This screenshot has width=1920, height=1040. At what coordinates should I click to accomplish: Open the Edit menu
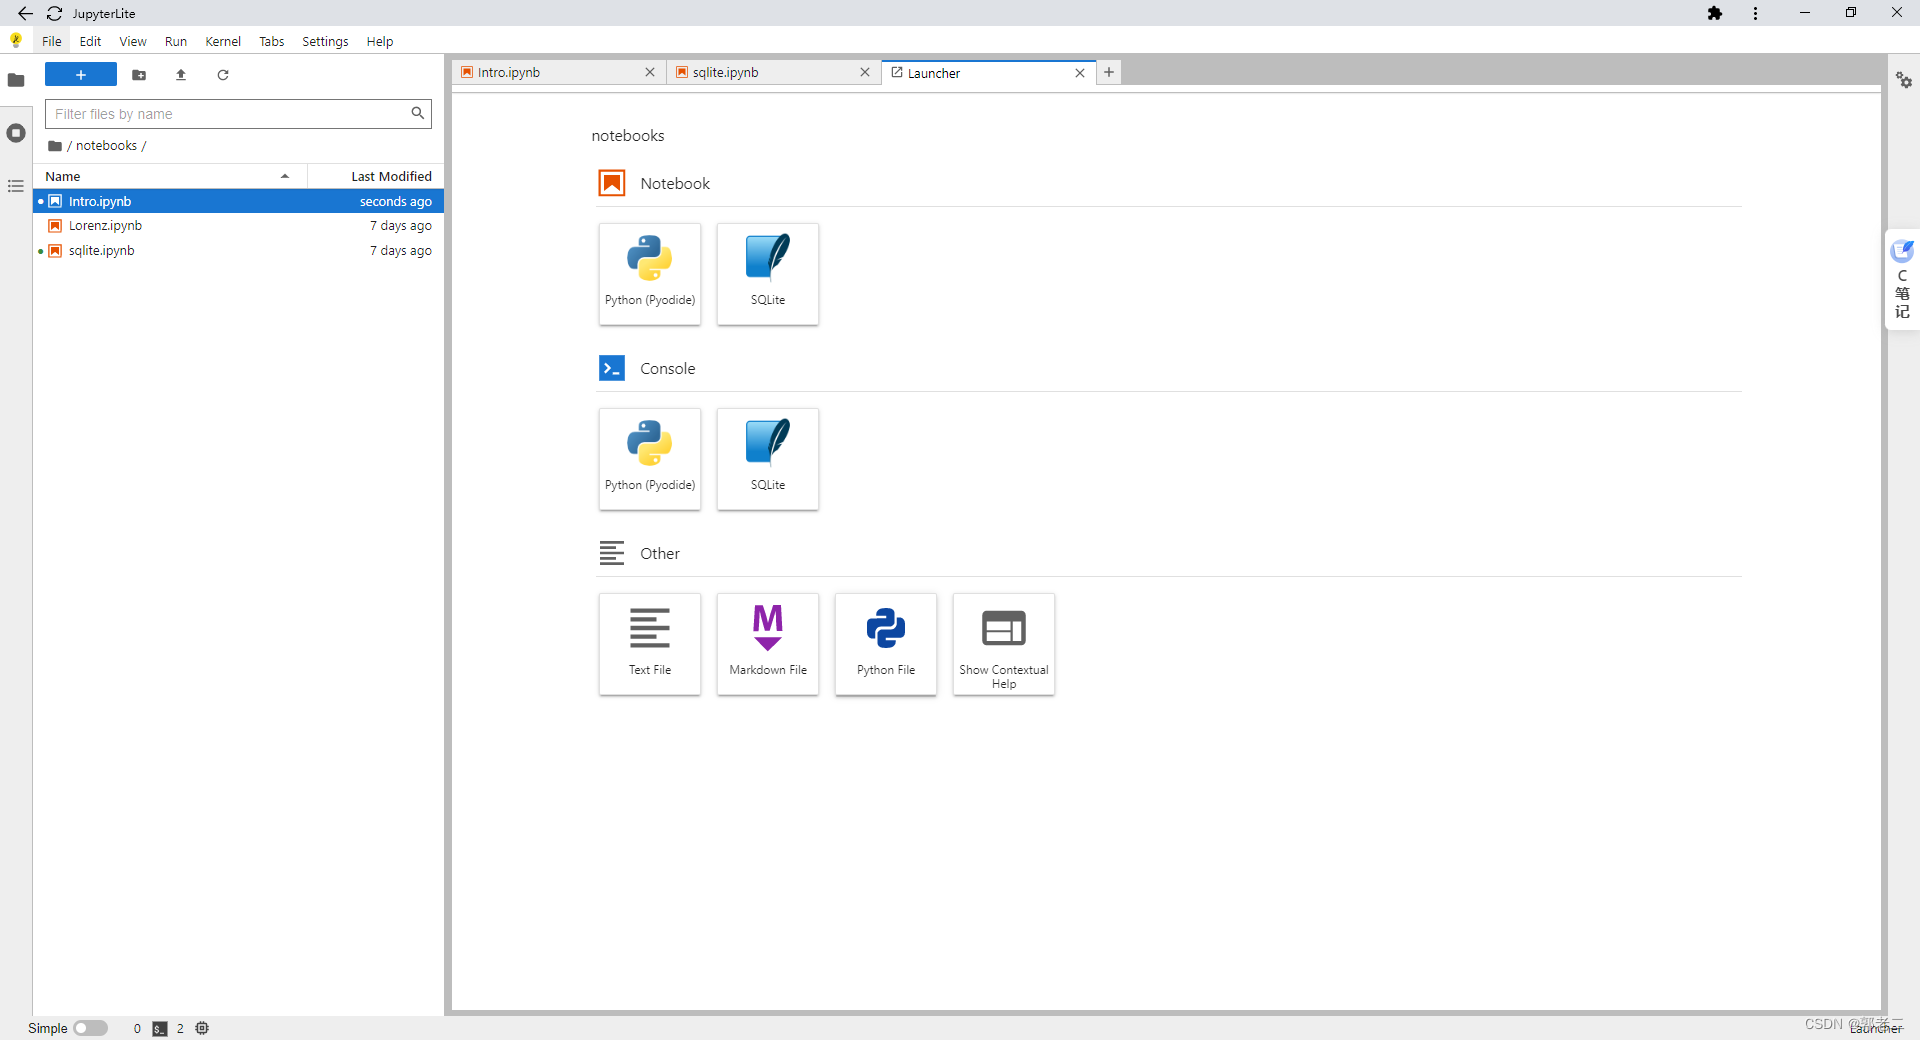pyautogui.click(x=90, y=41)
